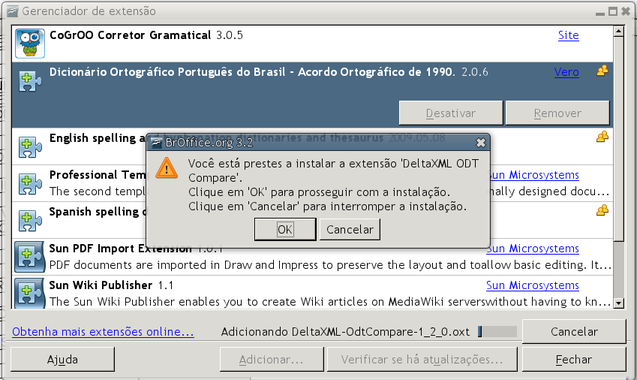Click the puzzle icon for Dicionário Ortográfico
The image size is (637, 380).
[30, 80]
